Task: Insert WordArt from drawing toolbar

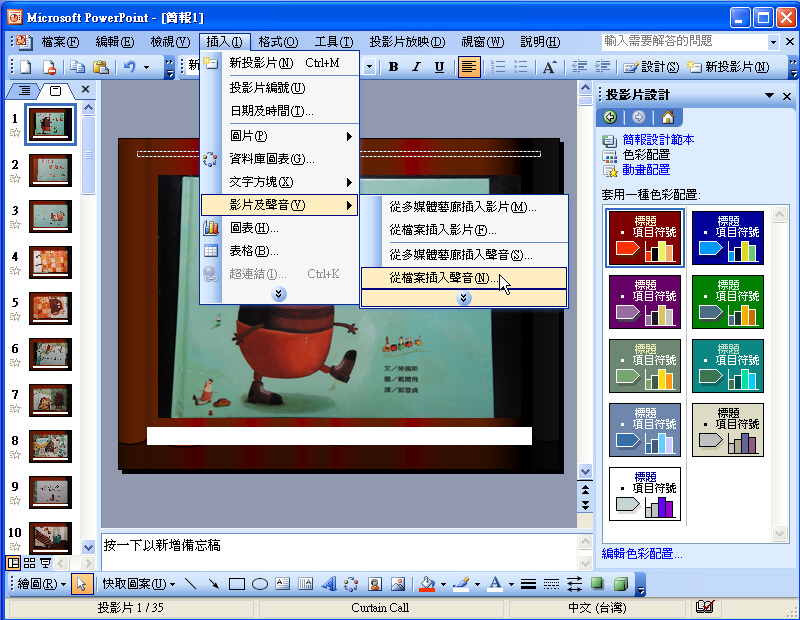Action: pyautogui.click(x=329, y=583)
